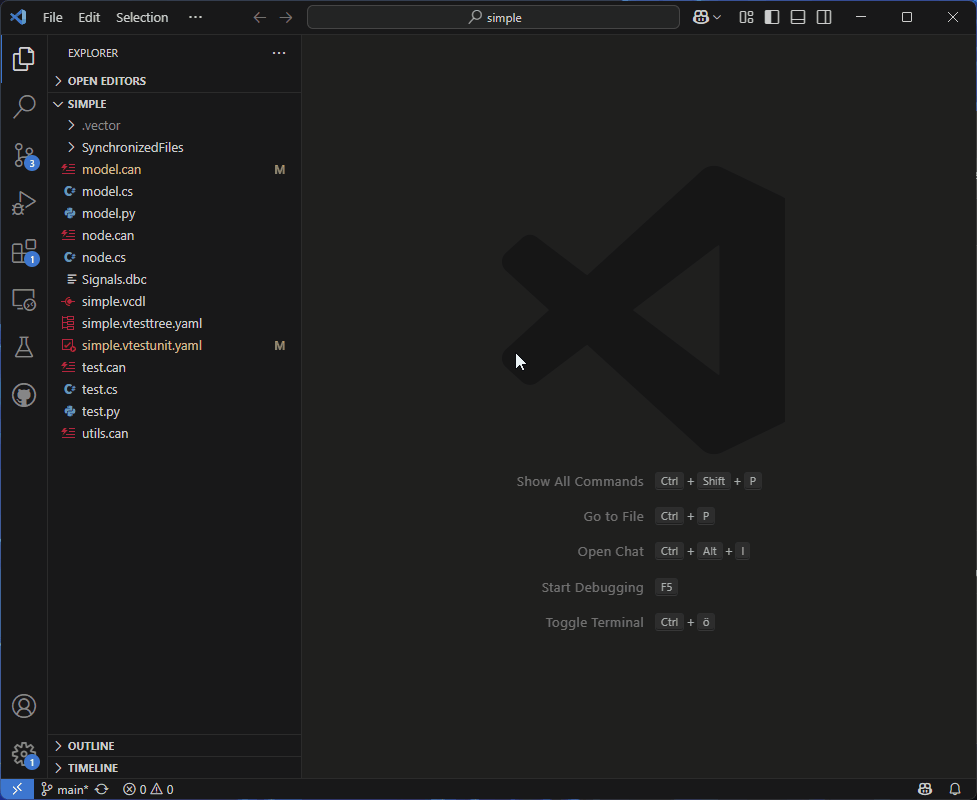The image size is (977, 800).
Task: Open simple.vcdl file
Action: (x=174, y=302)
